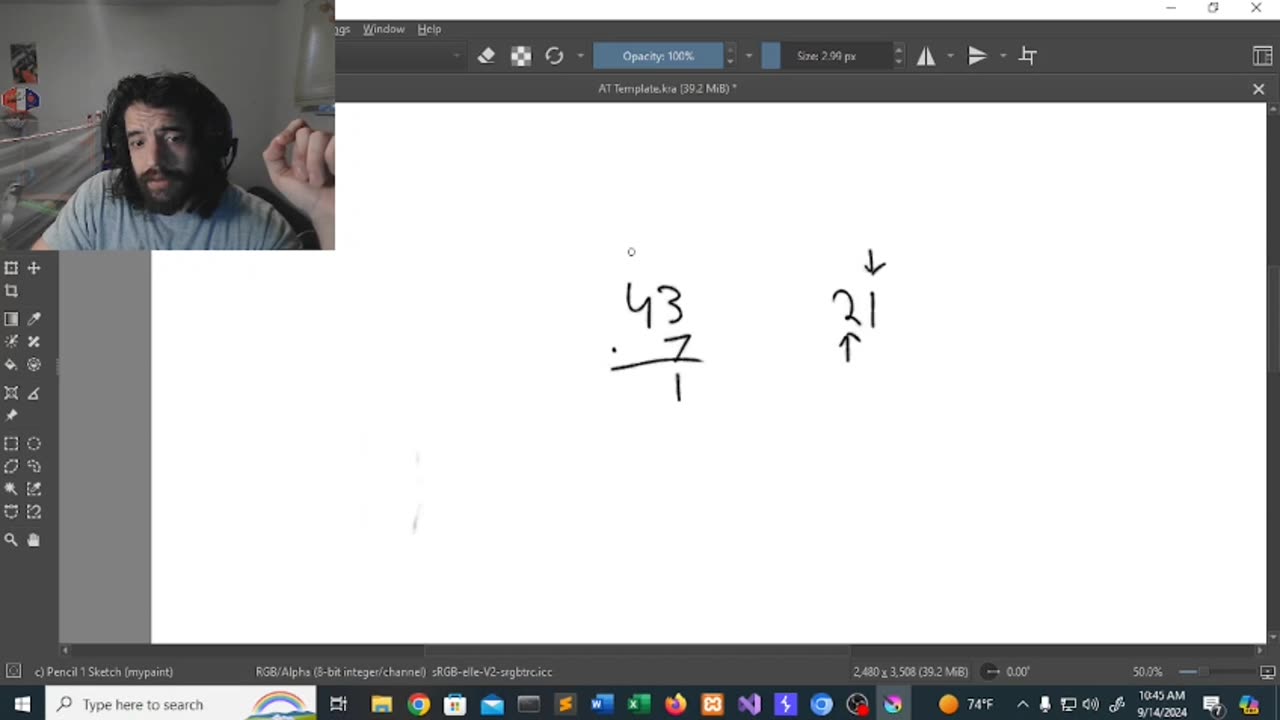Select the Fill bucket tool
Image resolution: width=1280 pixels, height=720 pixels.
pos(11,365)
